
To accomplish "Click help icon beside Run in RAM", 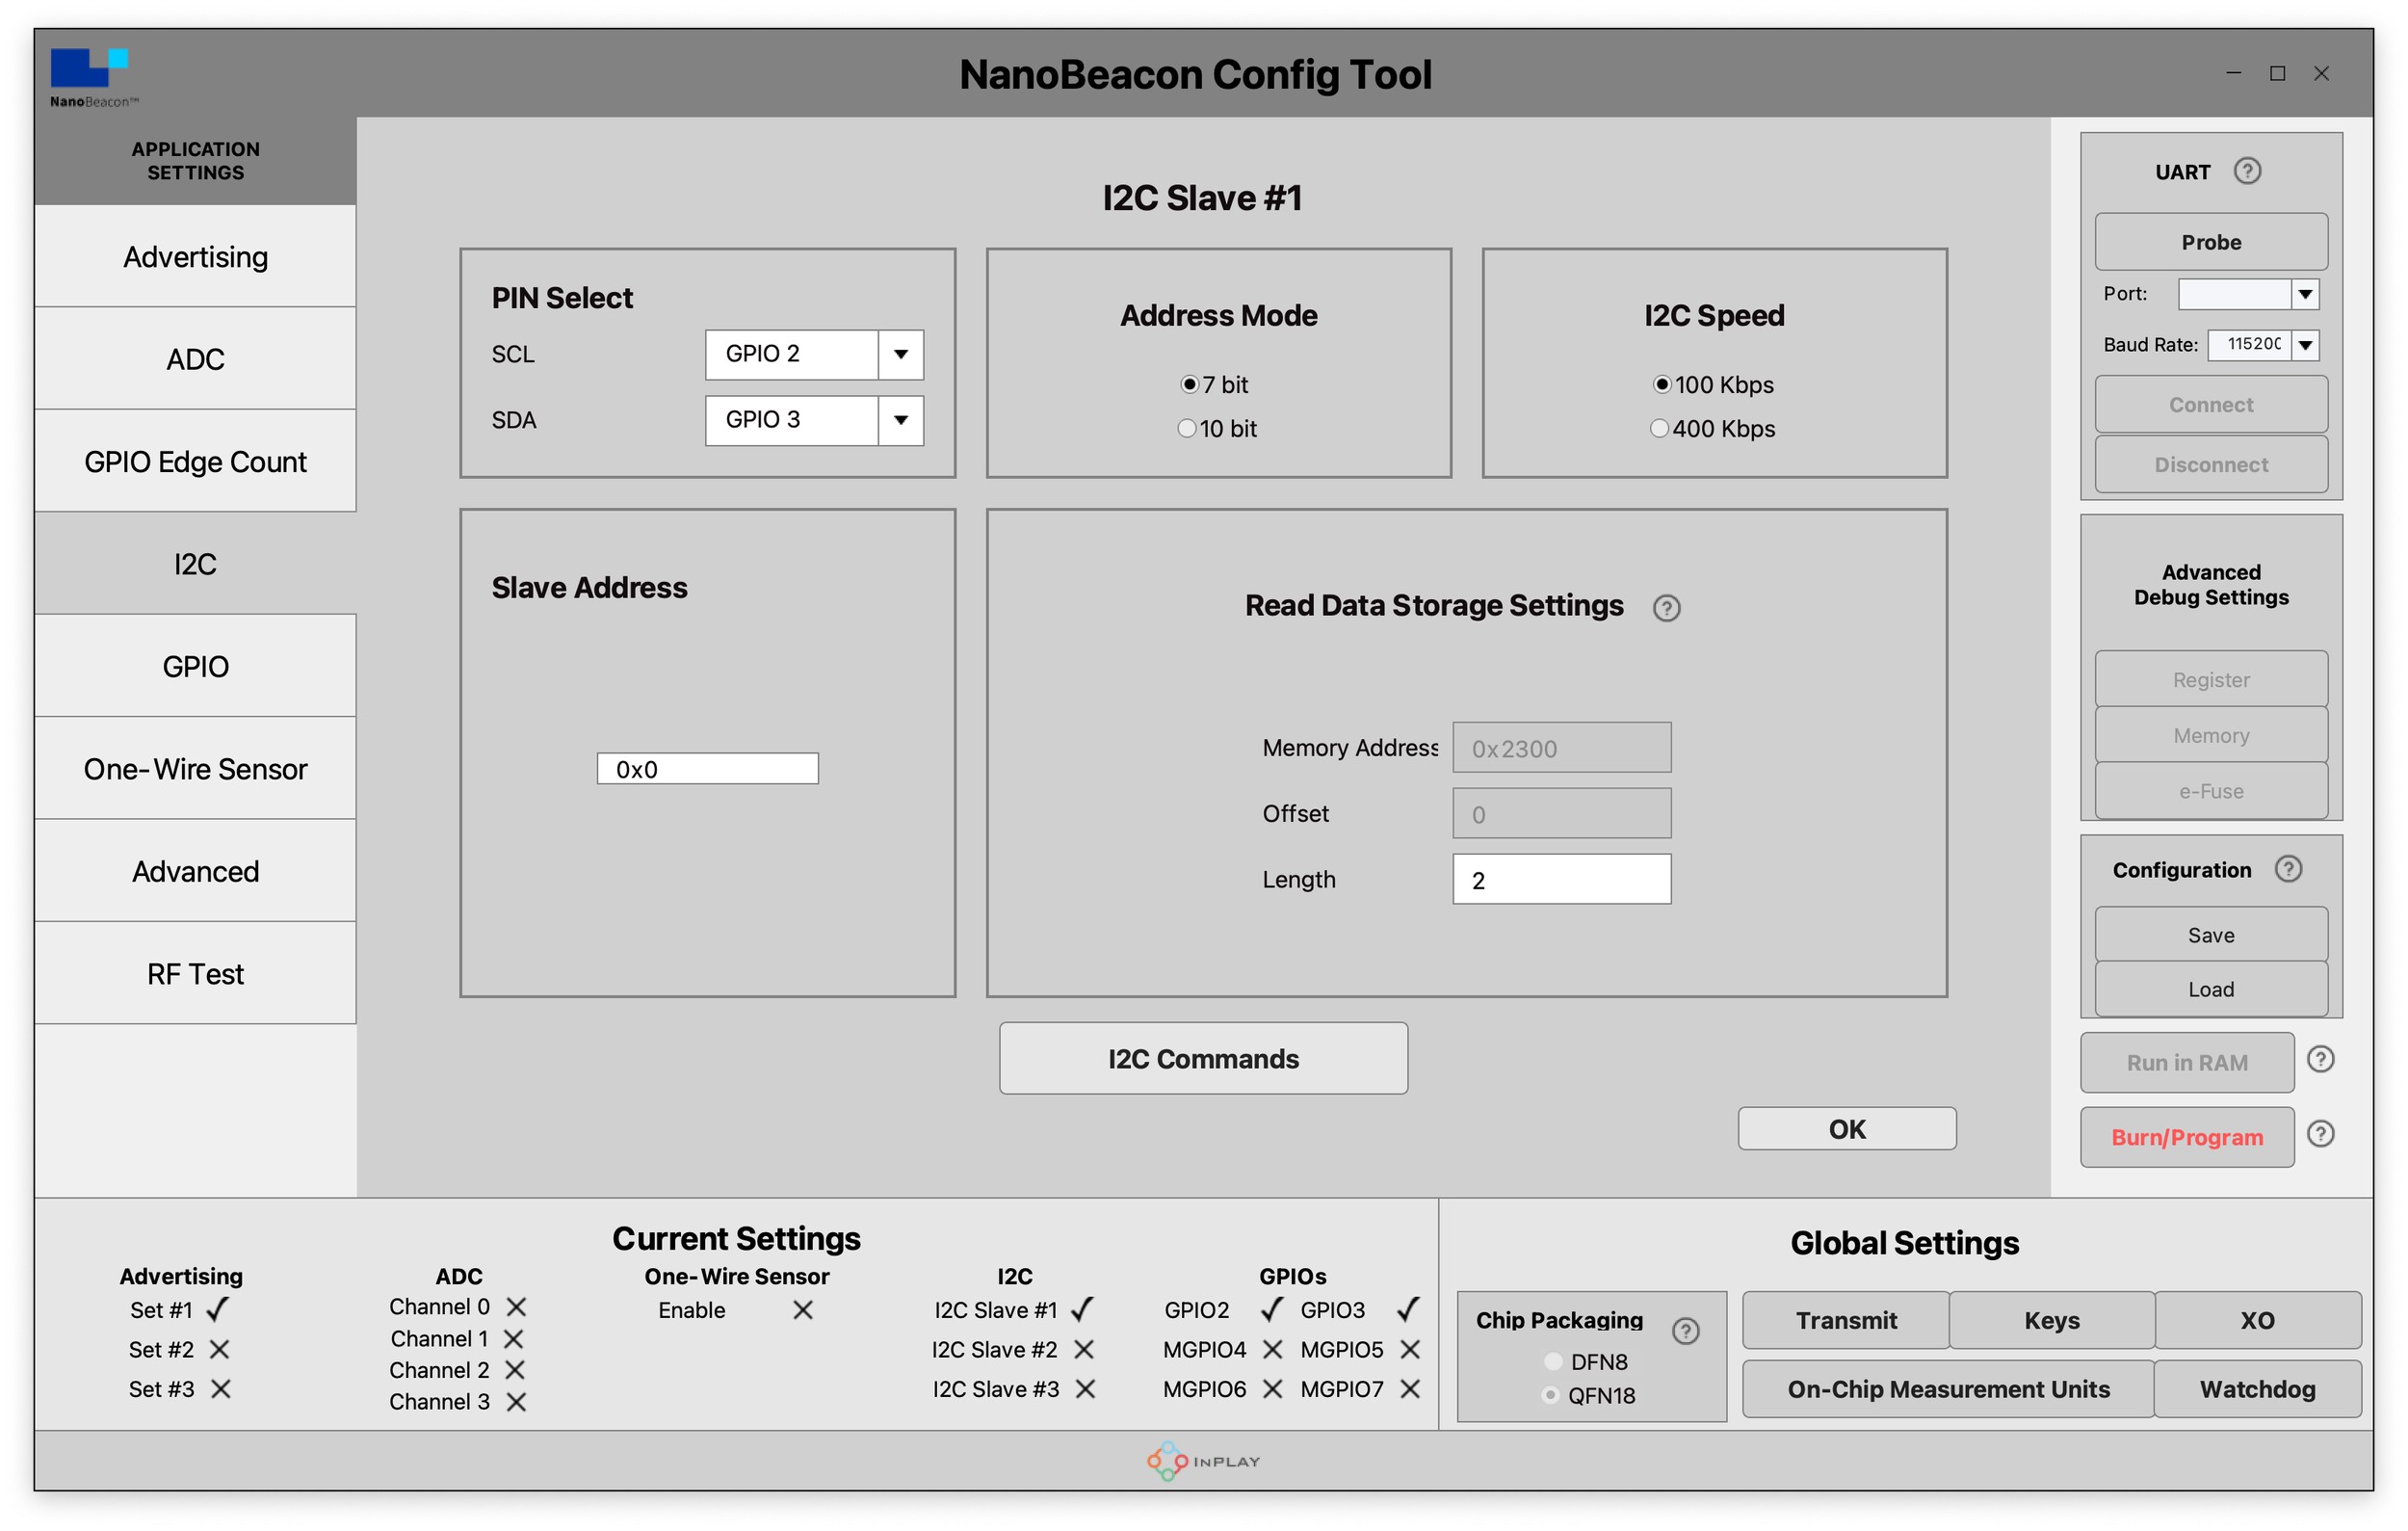I will coord(2320,1059).
